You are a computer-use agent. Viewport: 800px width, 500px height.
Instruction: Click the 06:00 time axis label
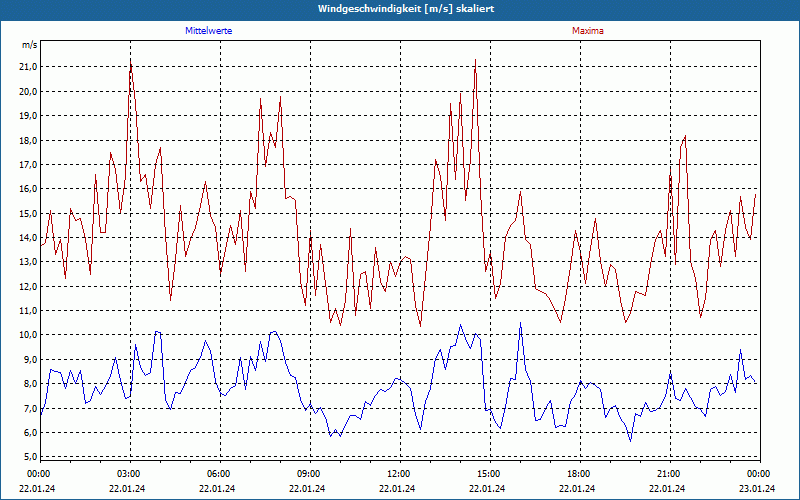[218, 474]
